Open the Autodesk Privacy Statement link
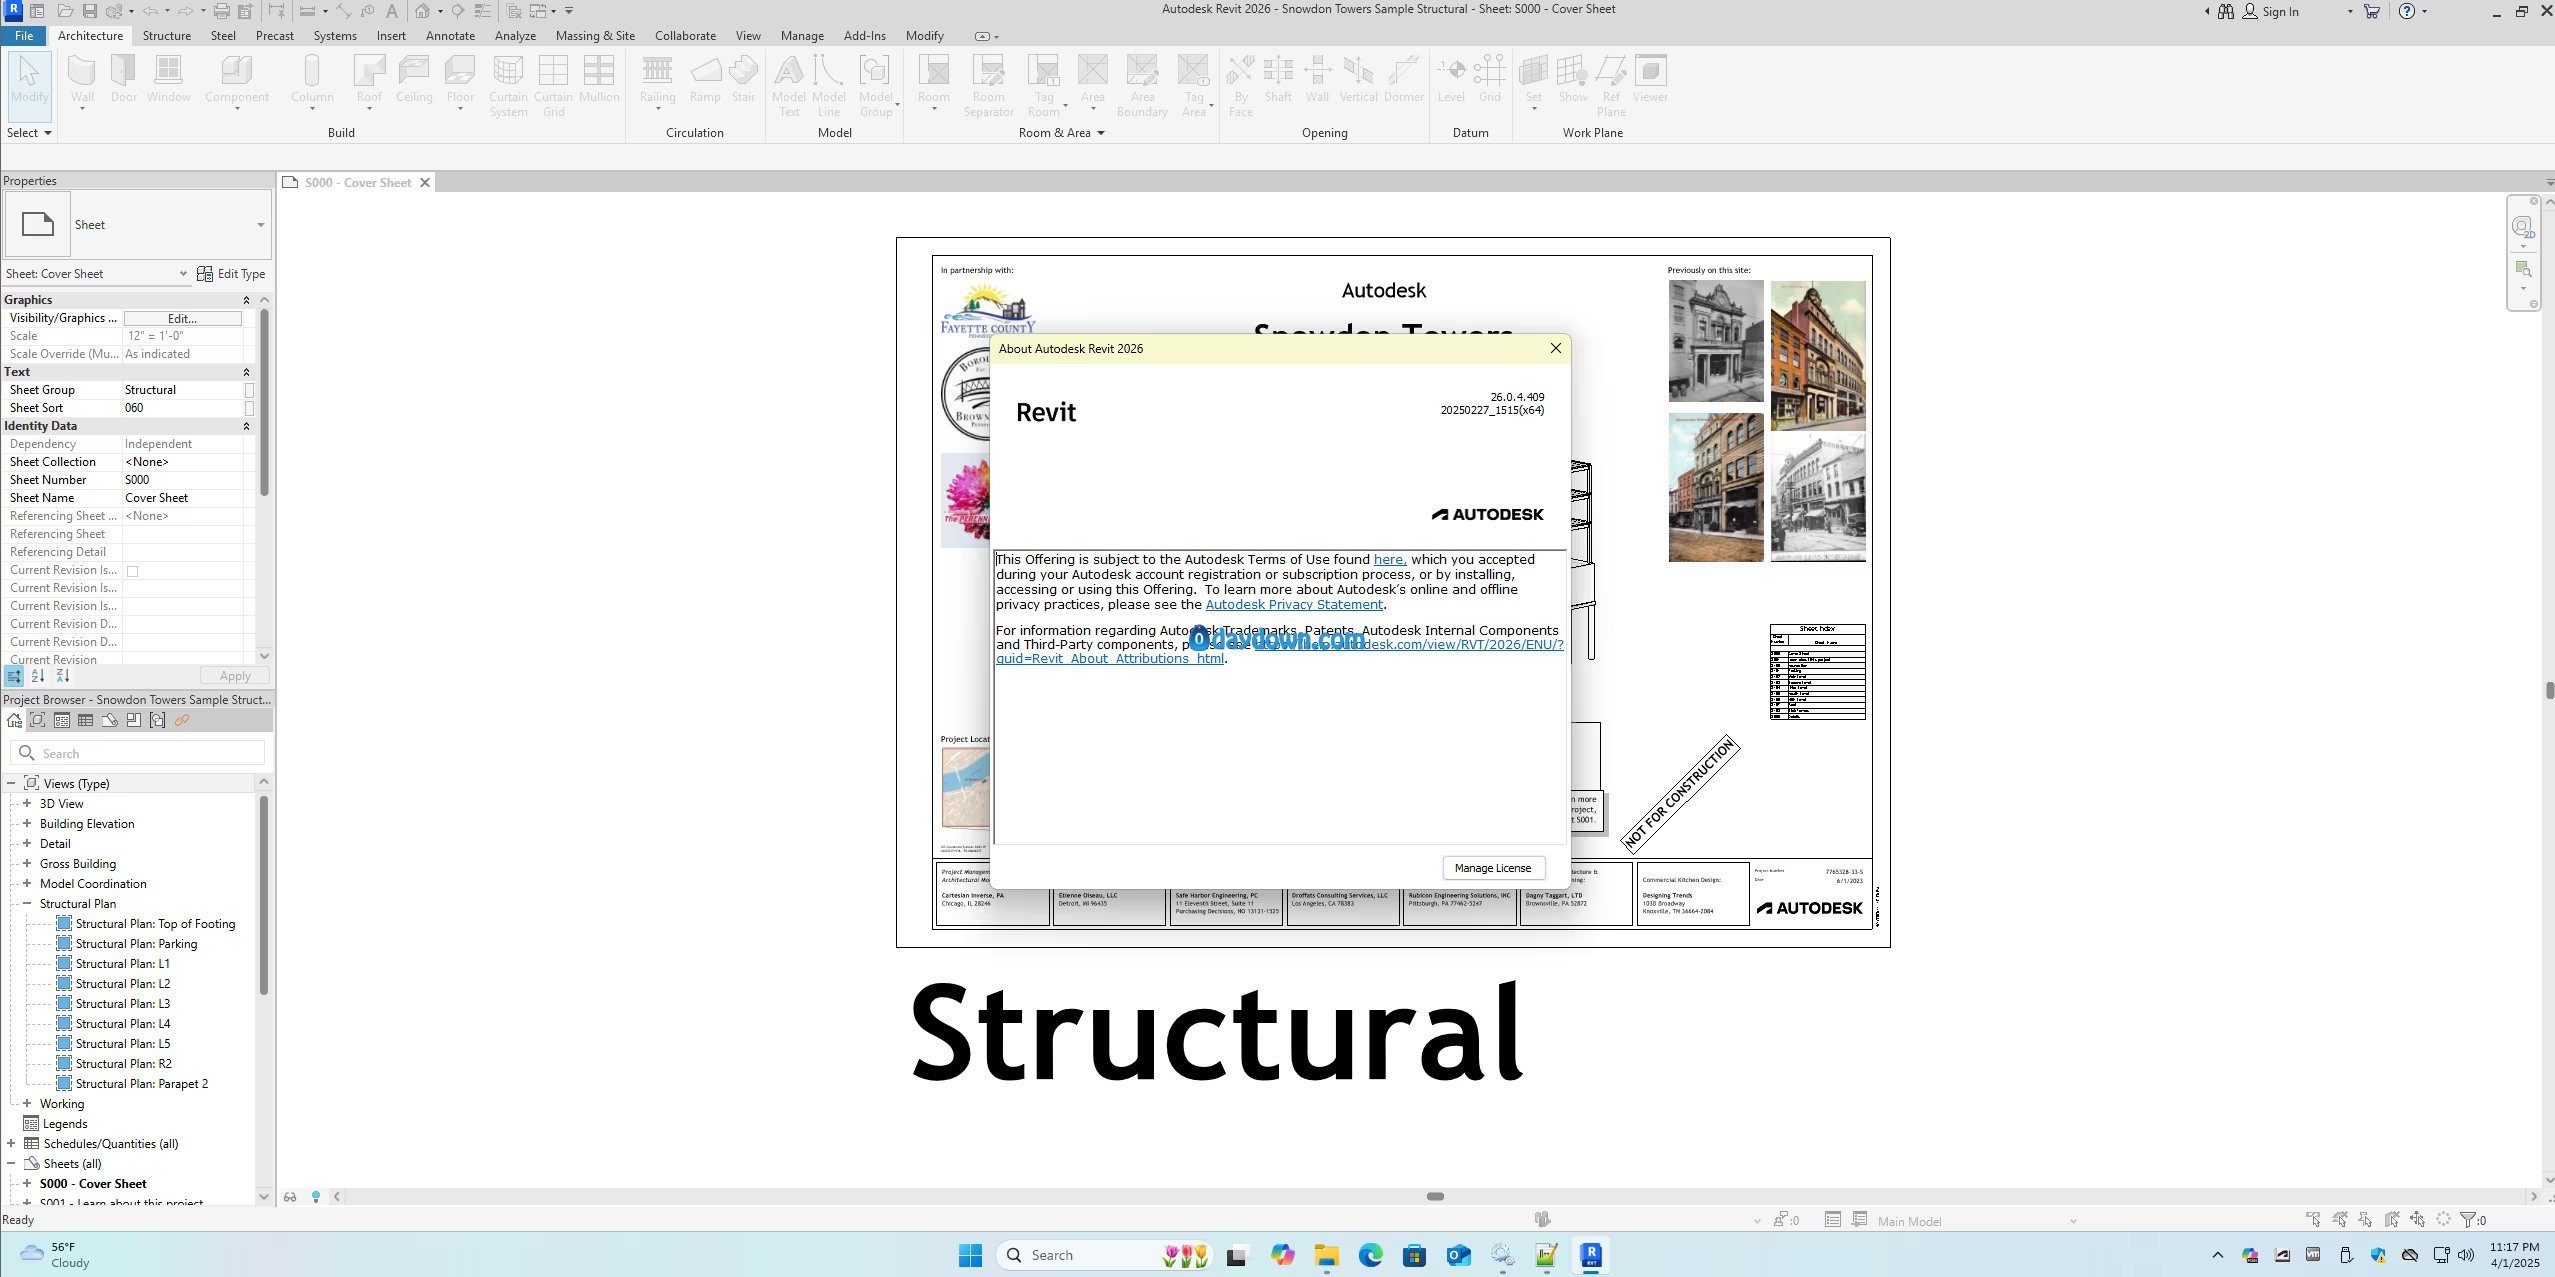Screen dimensions: 2555x1277 [1293, 605]
